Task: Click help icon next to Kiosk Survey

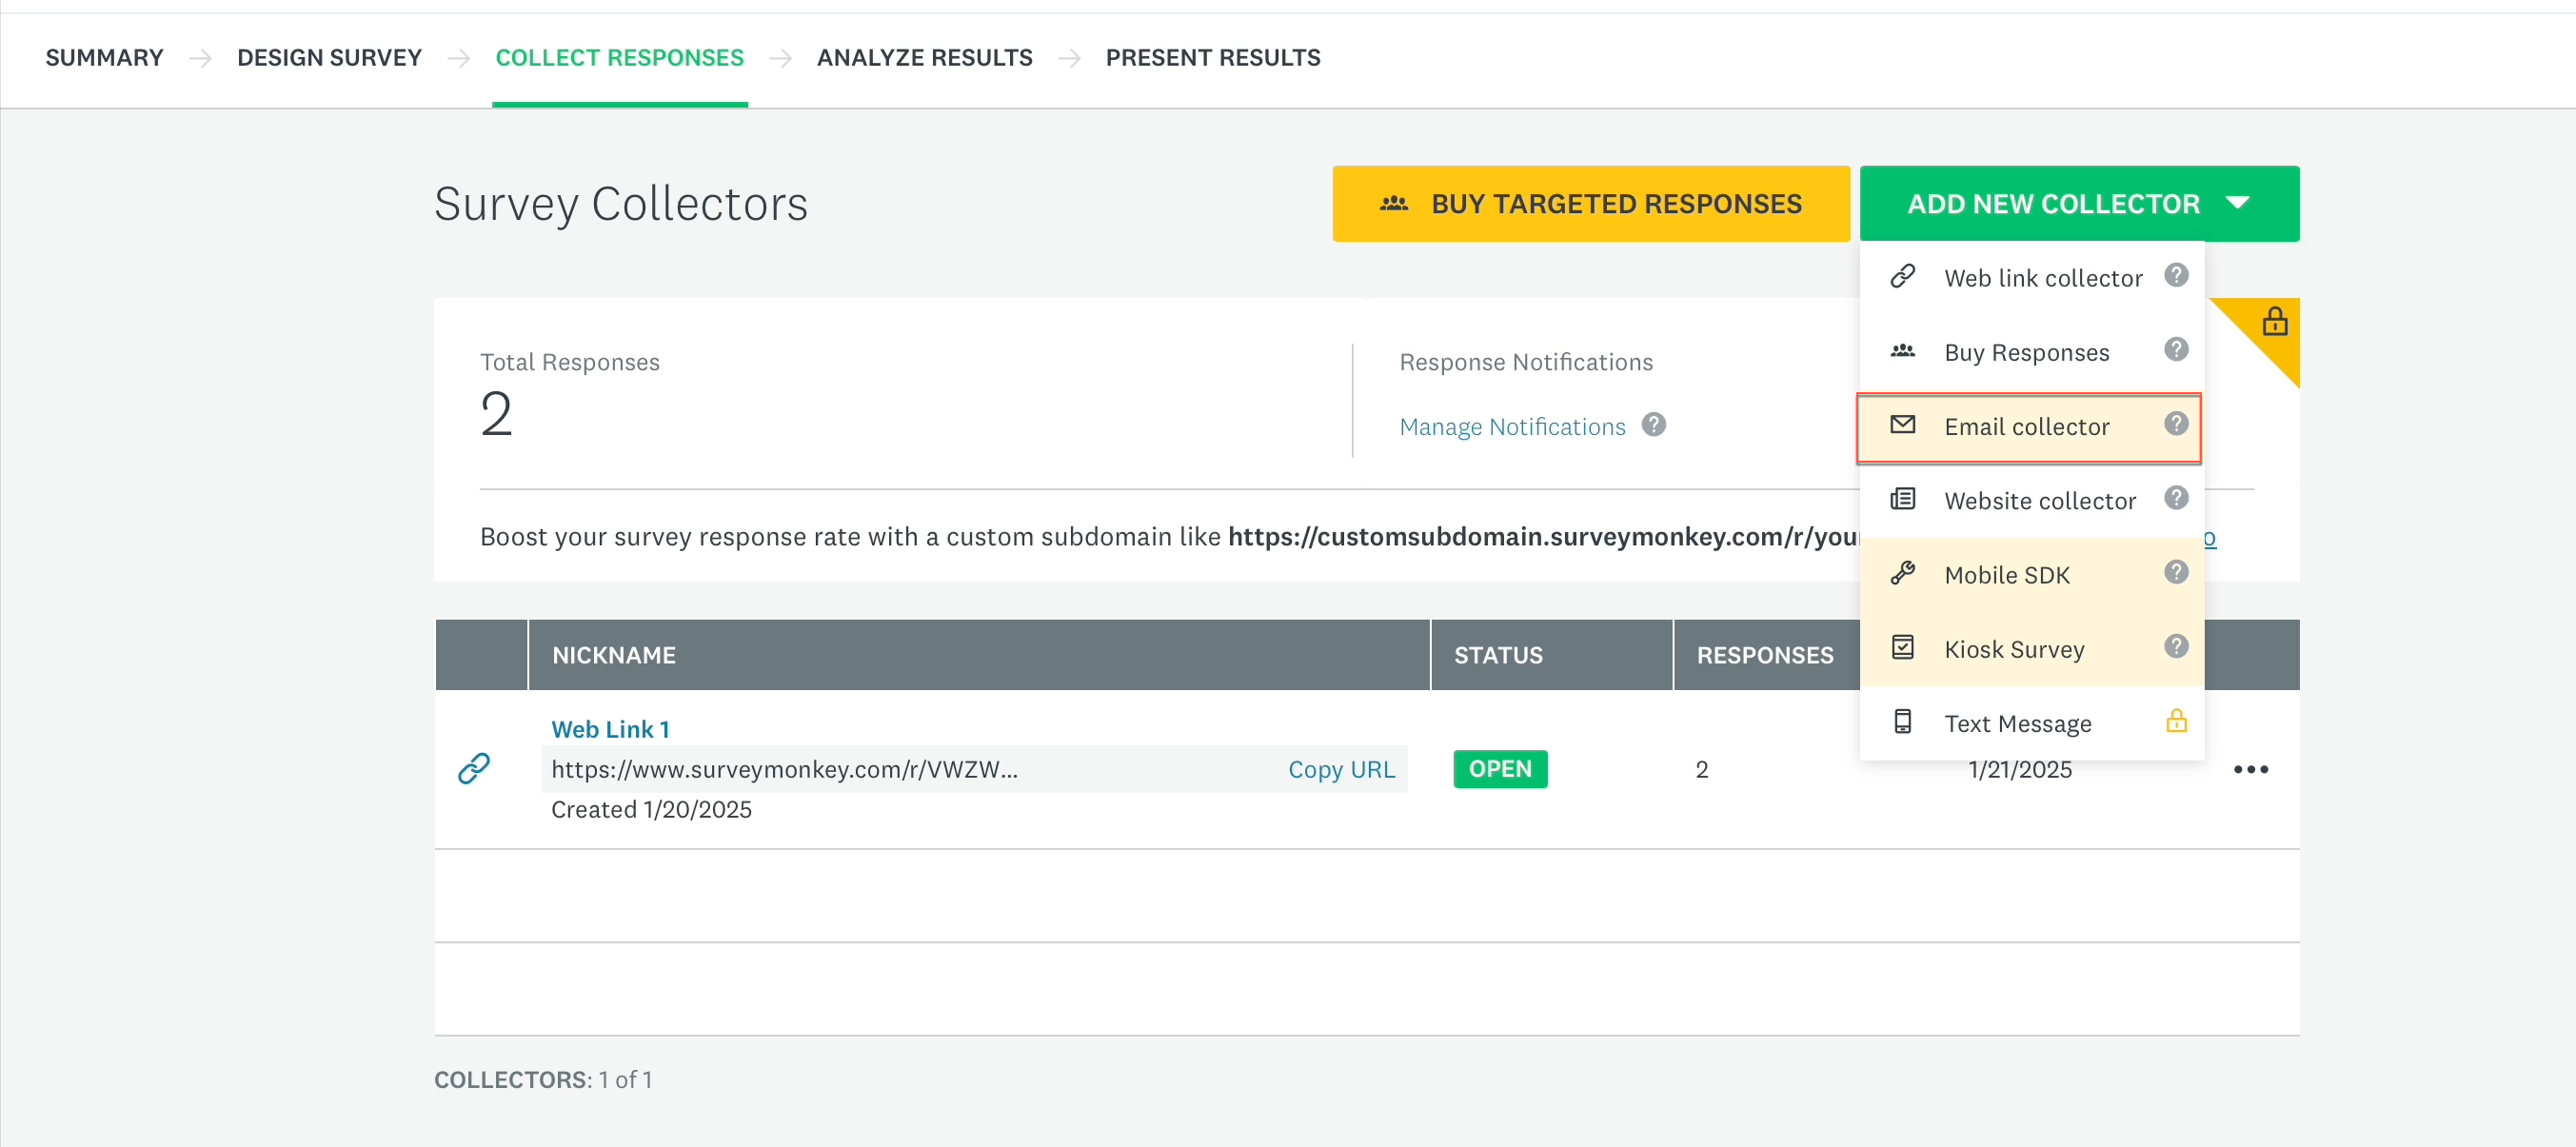Action: click(x=2175, y=646)
